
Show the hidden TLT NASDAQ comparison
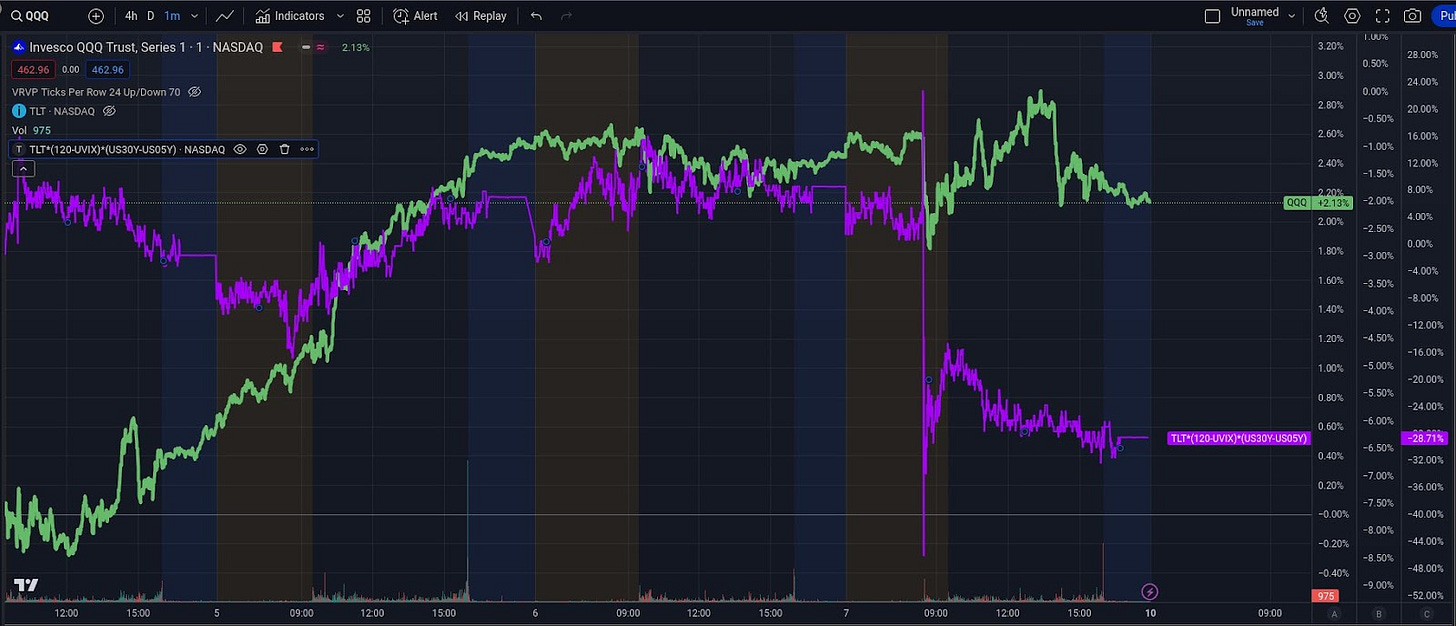110,111
